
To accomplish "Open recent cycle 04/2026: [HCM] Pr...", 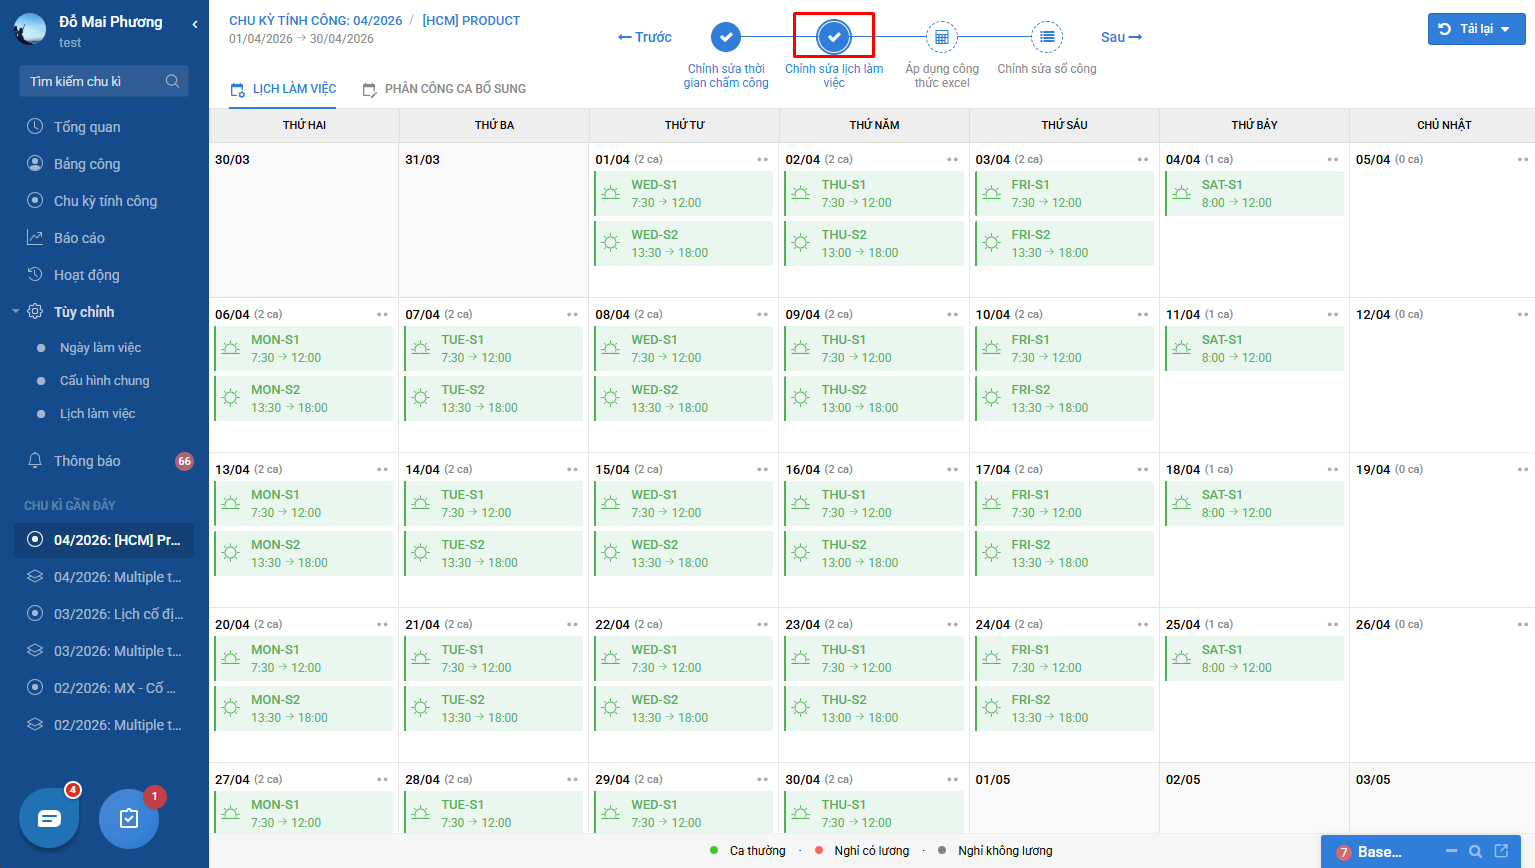I will [x=104, y=540].
